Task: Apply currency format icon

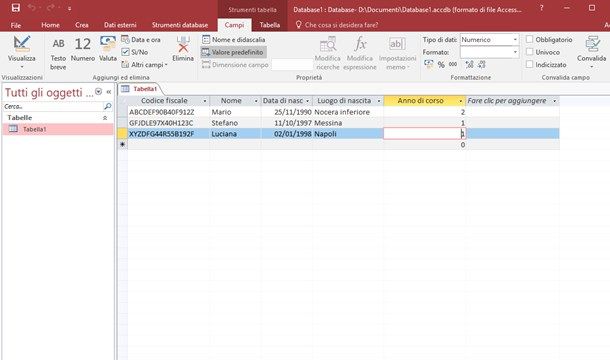Action: click(x=429, y=65)
